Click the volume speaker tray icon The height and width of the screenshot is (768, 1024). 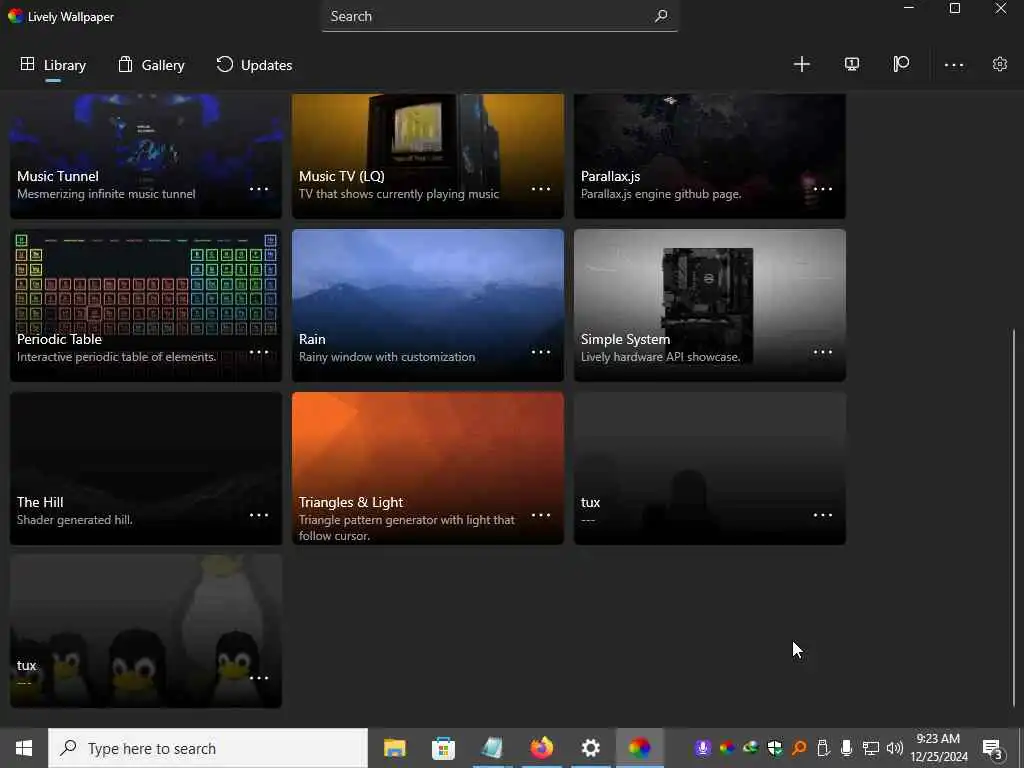click(895, 748)
